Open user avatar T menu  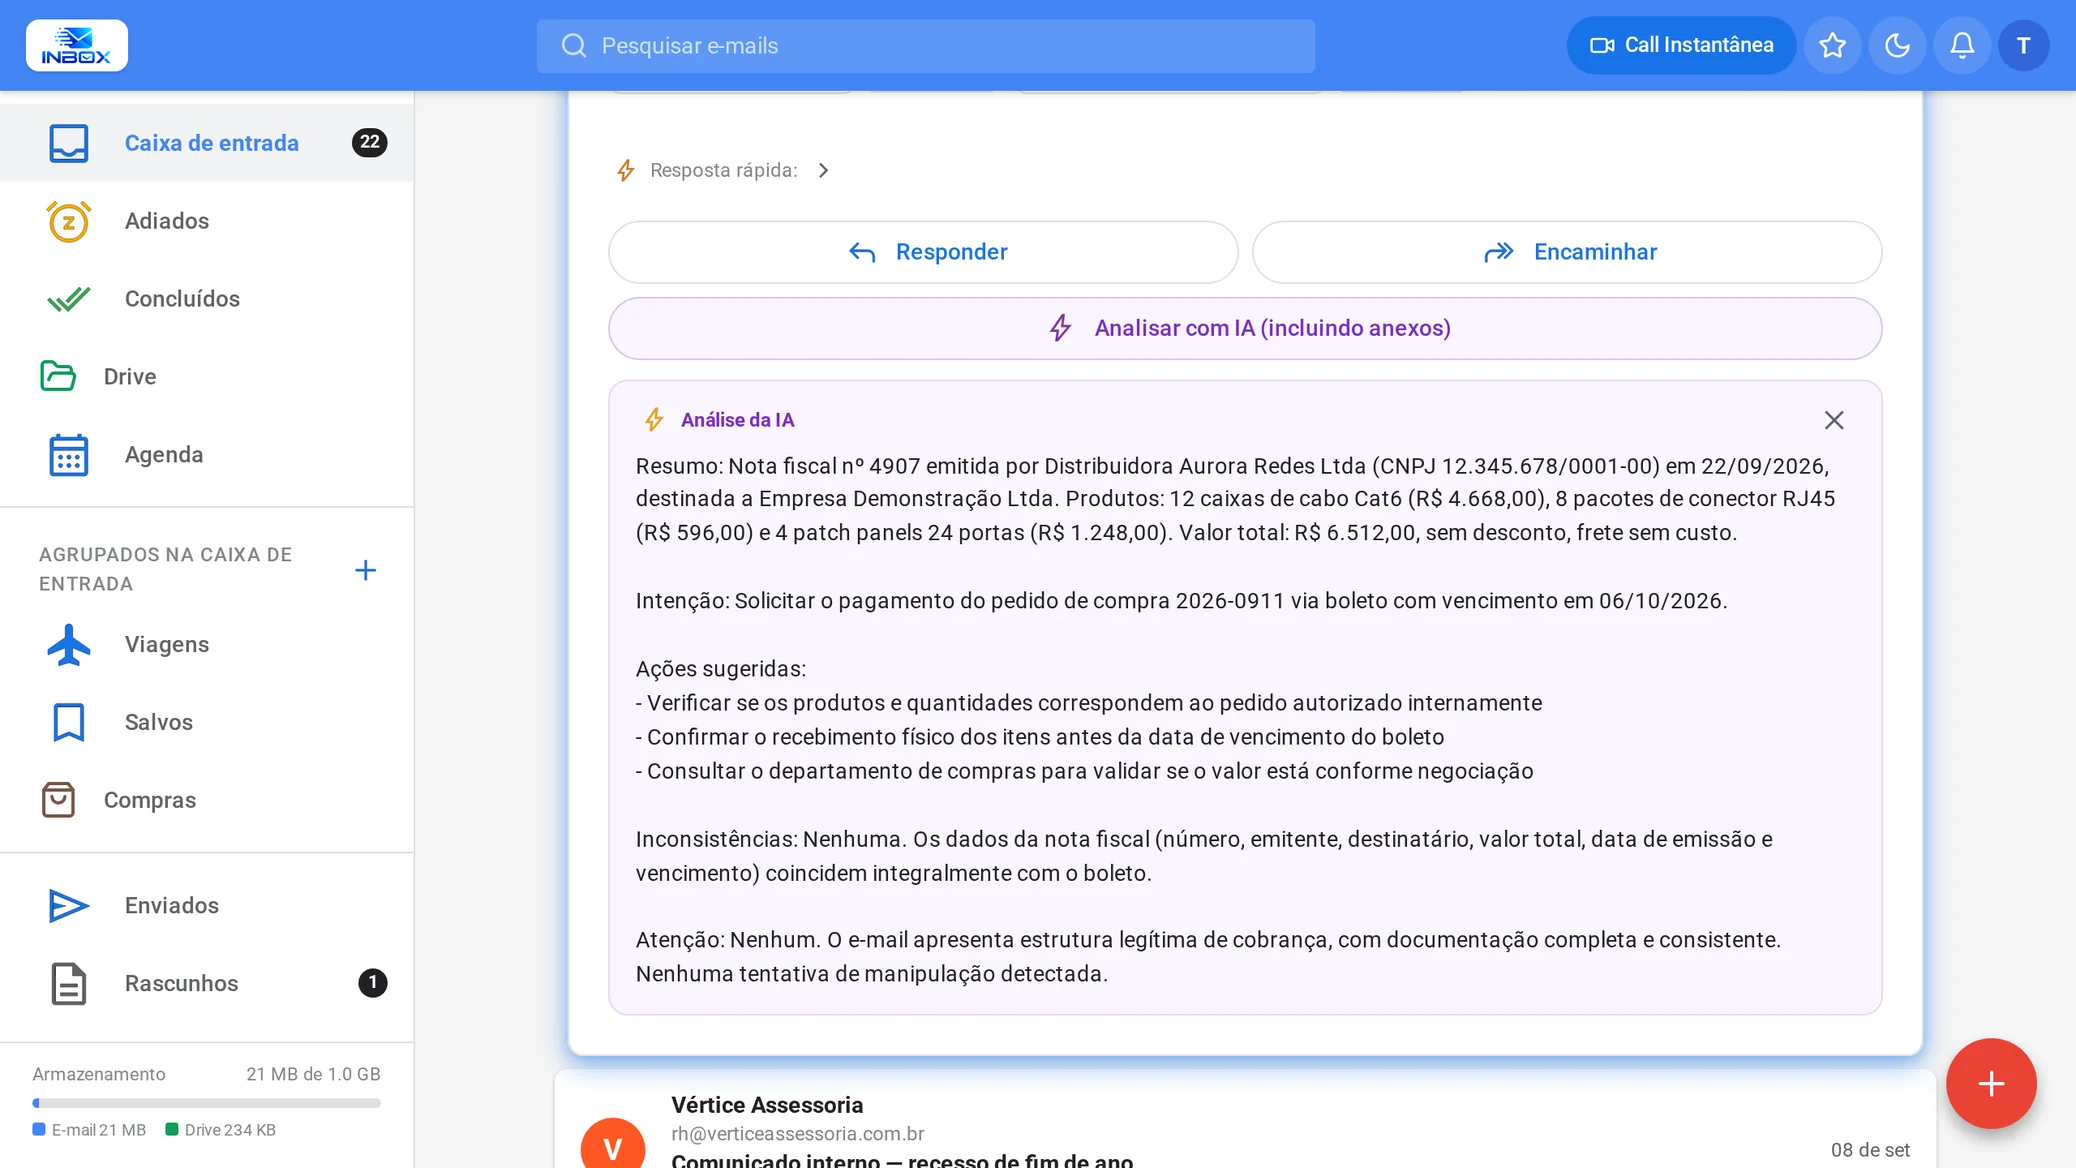click(2024, 45)
